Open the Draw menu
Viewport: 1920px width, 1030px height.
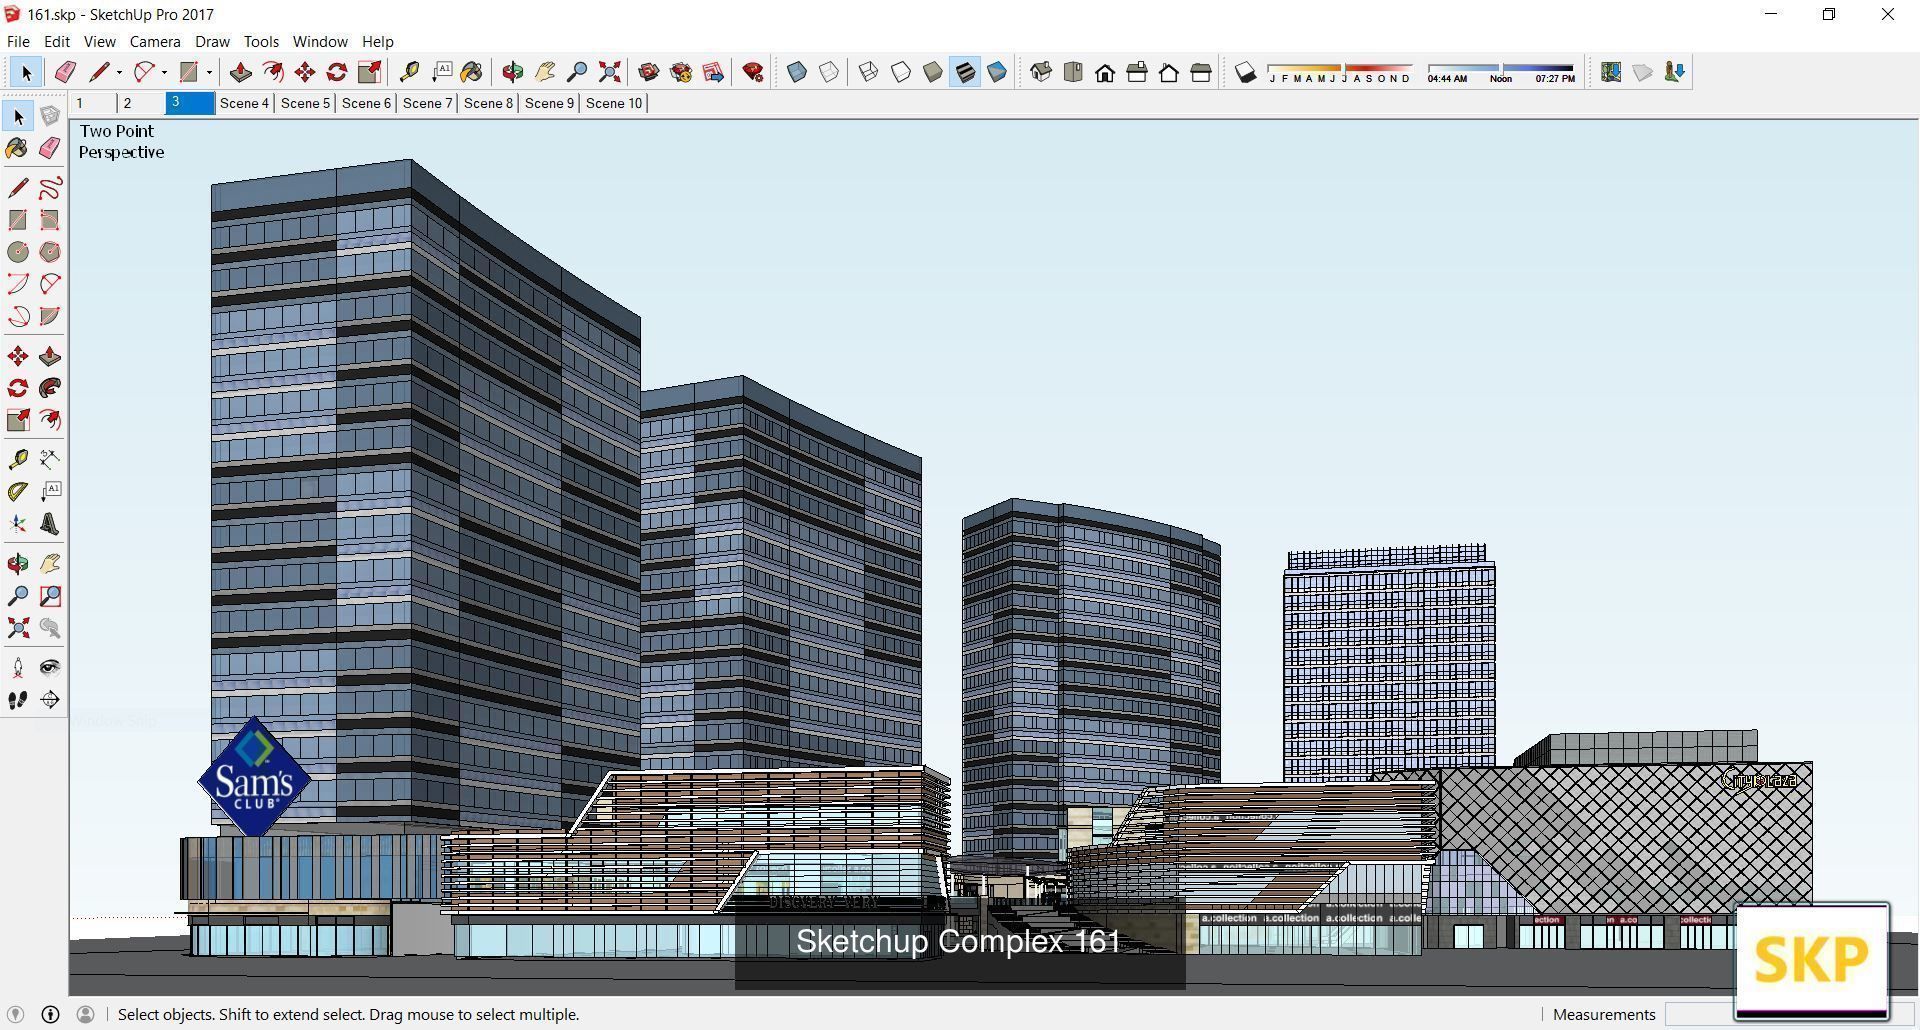click(x=212, y=42)
